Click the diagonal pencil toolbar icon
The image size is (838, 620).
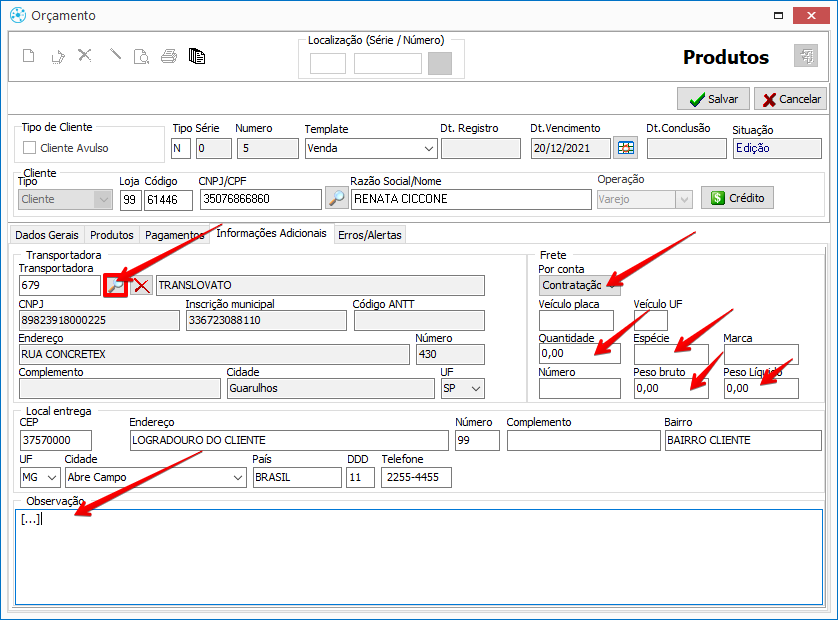point(115,55)
